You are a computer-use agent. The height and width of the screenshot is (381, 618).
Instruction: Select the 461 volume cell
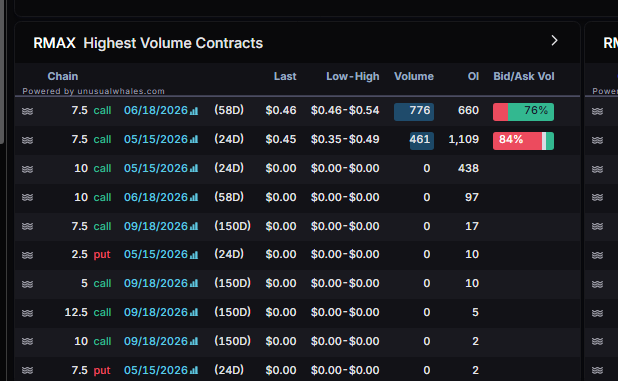pos(422,141)
